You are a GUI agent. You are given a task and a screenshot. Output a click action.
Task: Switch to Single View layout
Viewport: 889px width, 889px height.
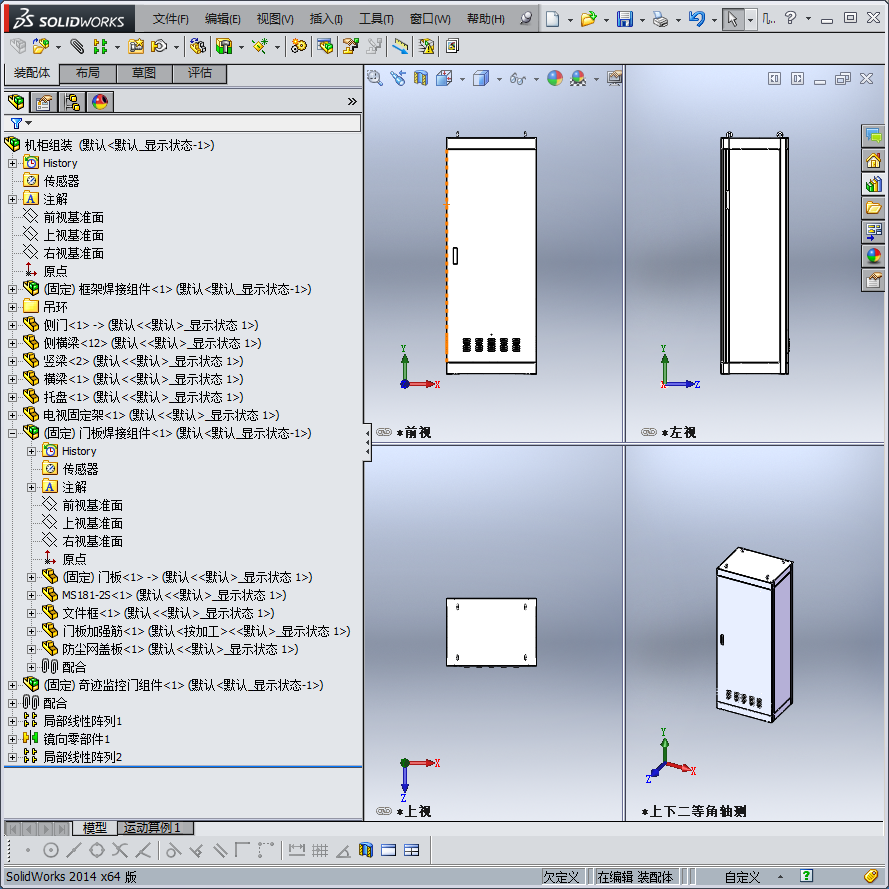point(388,850)
